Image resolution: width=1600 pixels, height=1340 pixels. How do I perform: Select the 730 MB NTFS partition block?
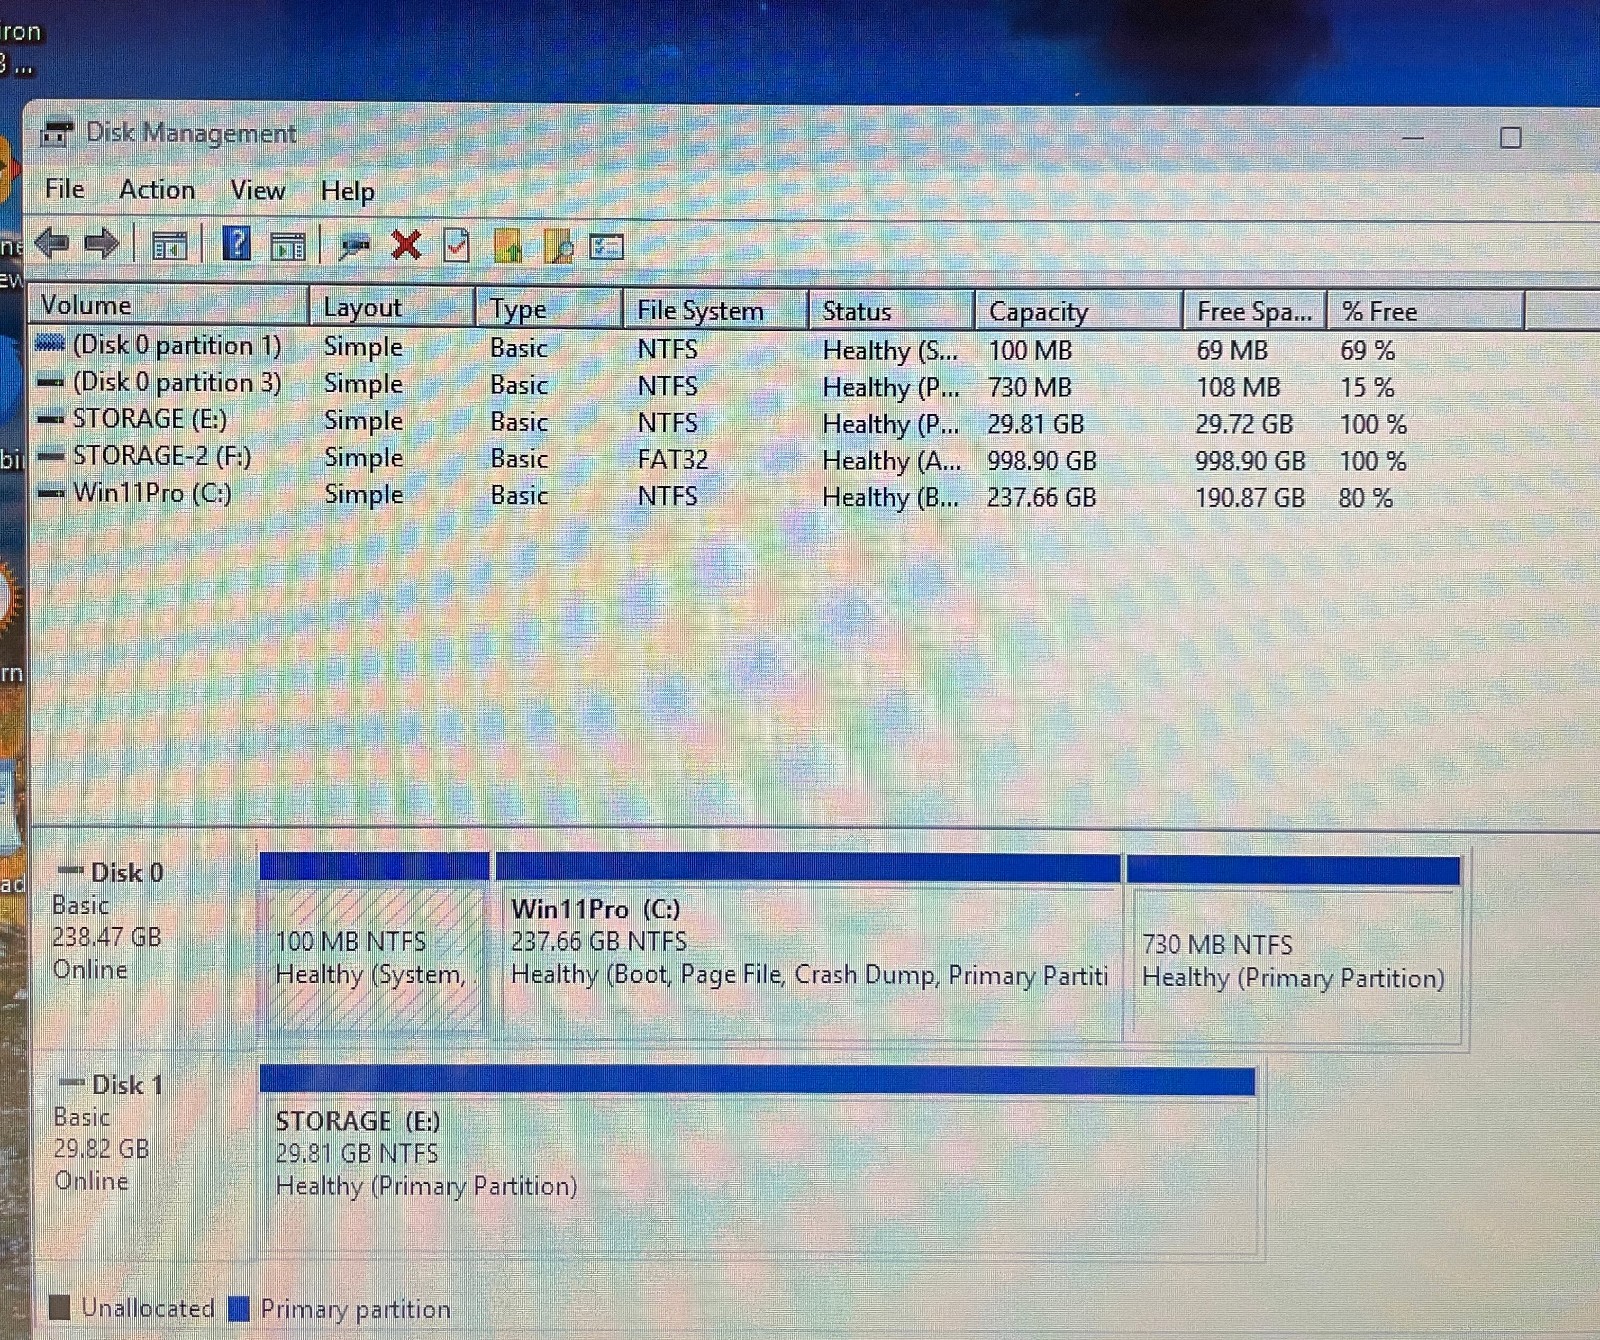click(1294, 949)
